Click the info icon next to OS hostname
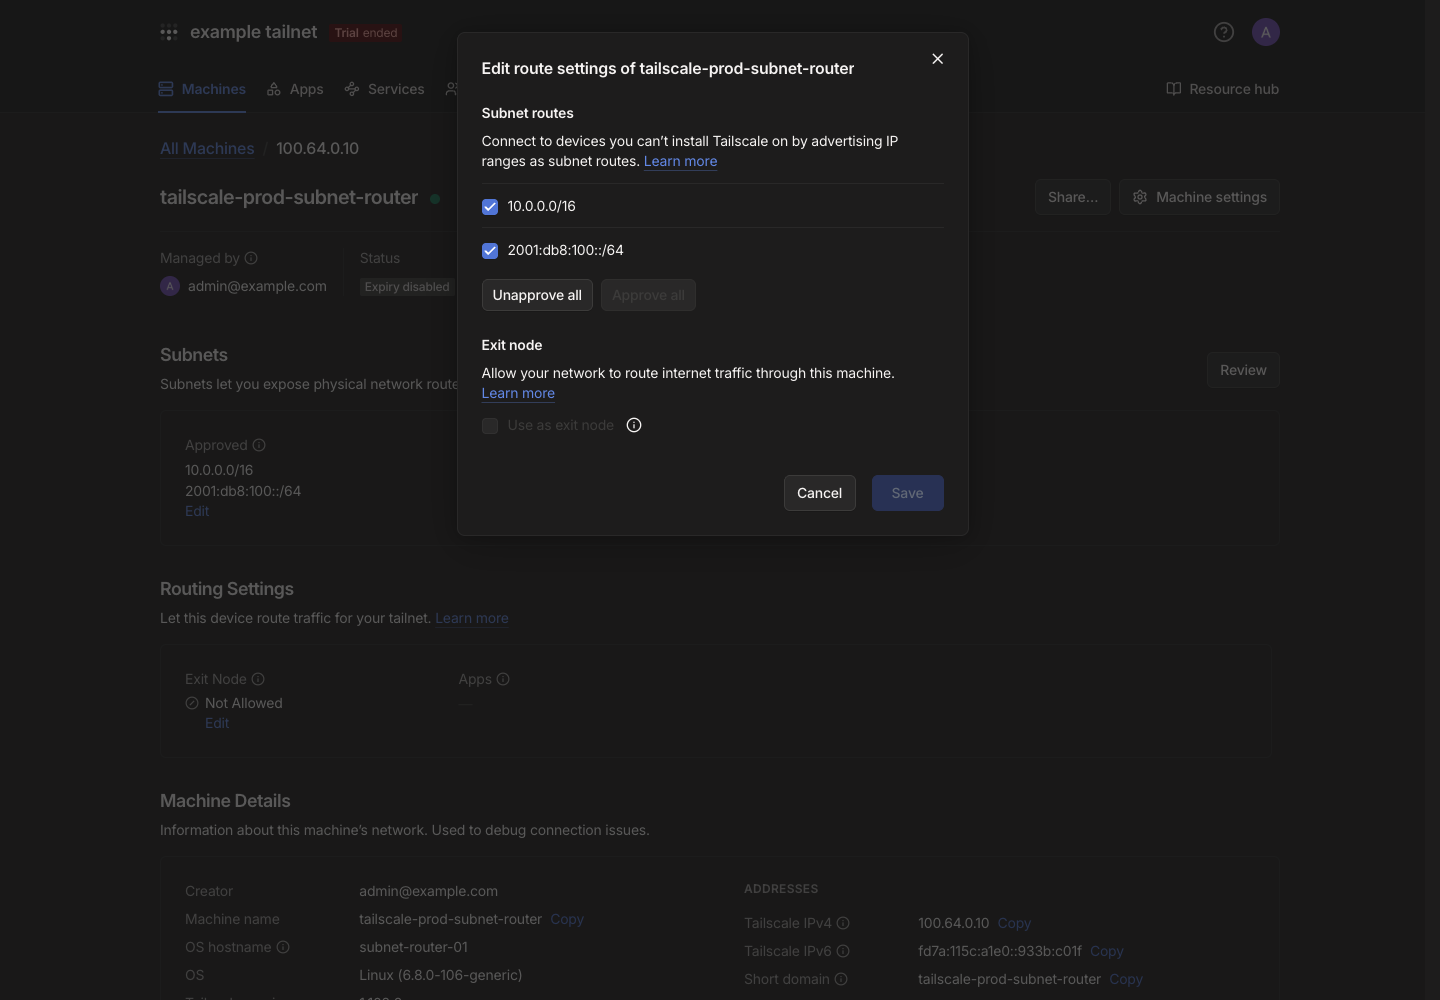 (283, 947)
